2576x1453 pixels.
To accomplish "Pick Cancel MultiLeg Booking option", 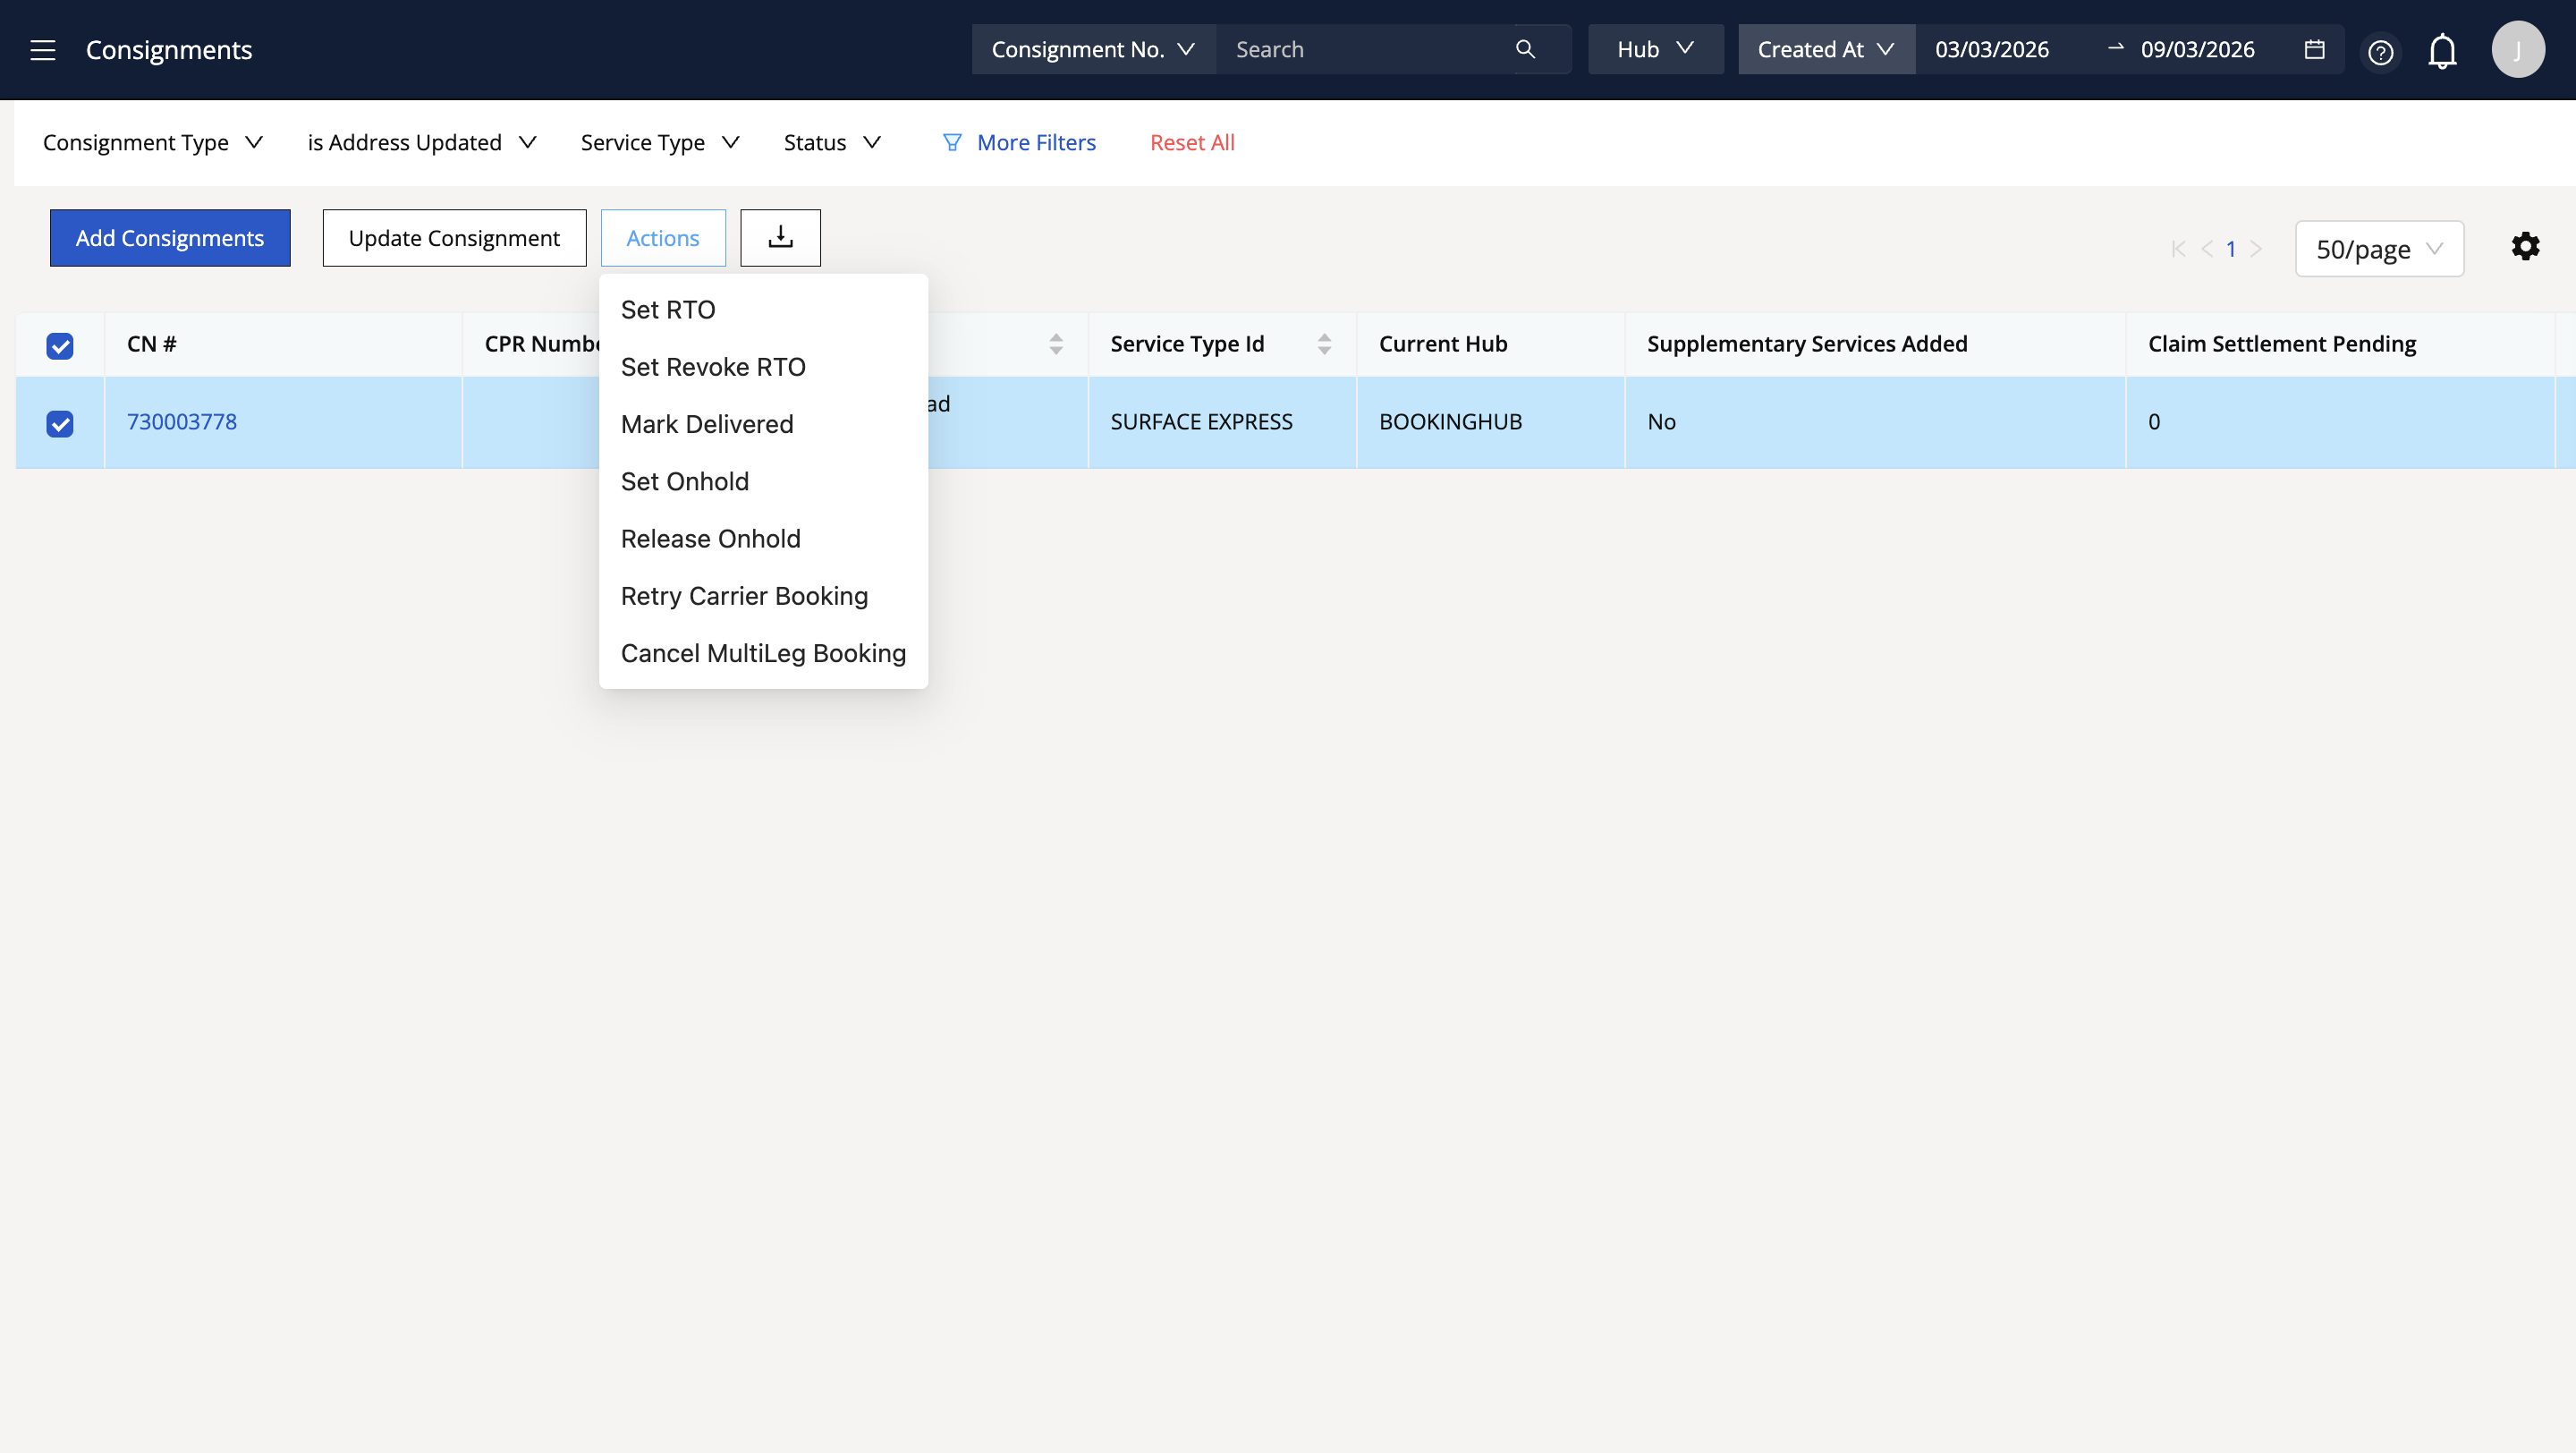I will tap(763, 653).
